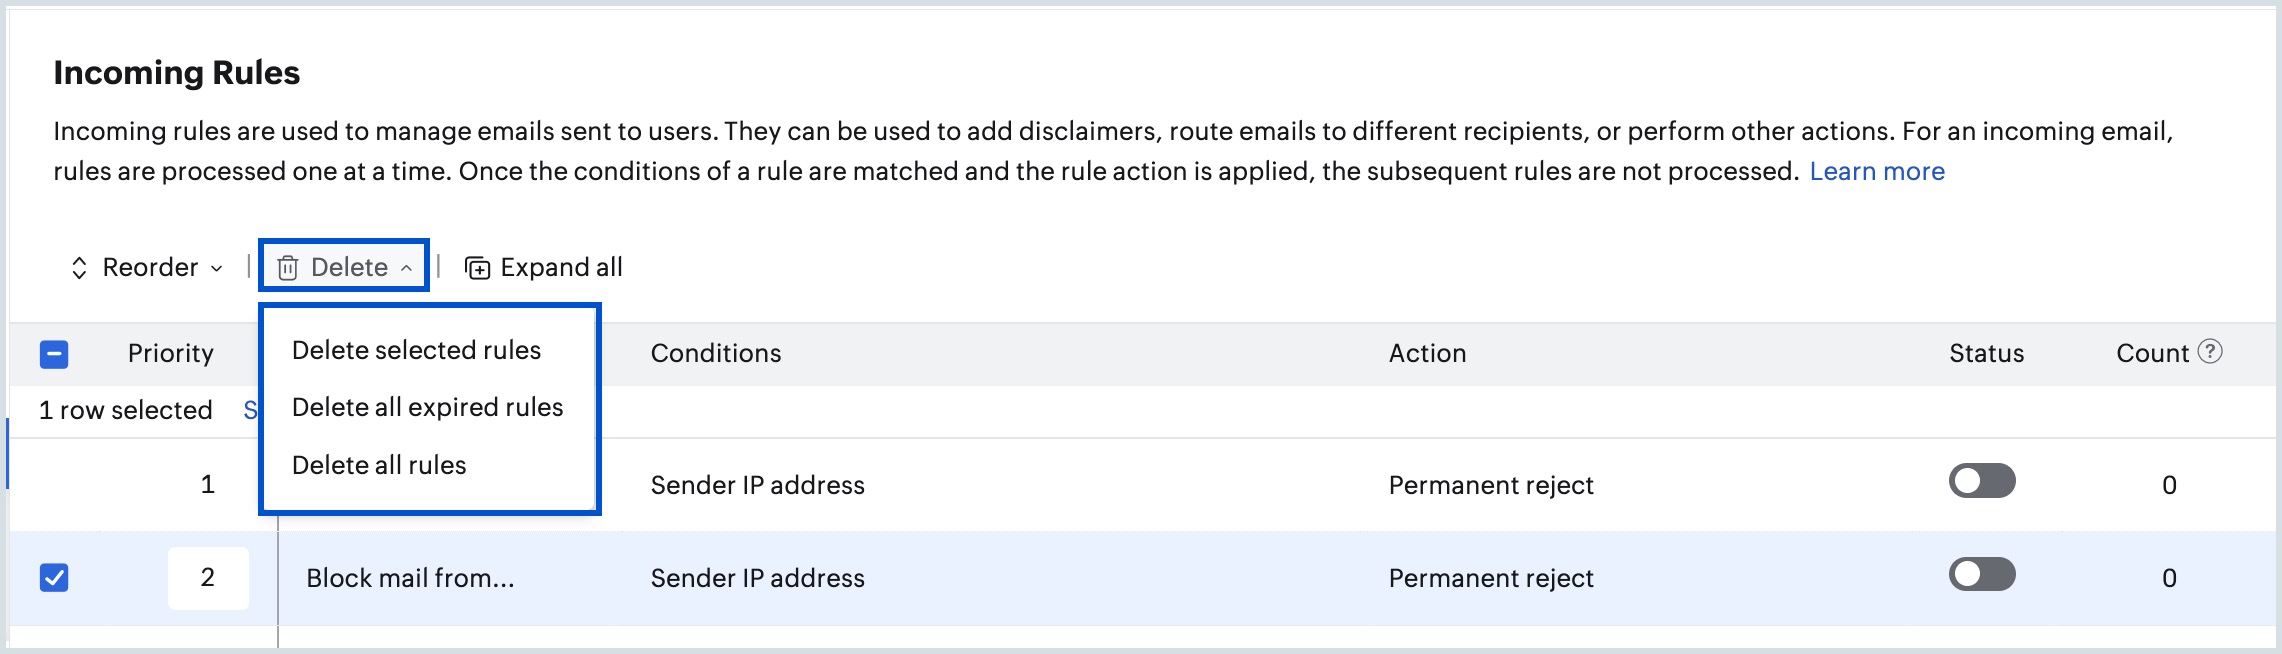The height and width of the screenshot is (654, 2282).
Task: Open the Learn more link
Action: (1876, 171)
